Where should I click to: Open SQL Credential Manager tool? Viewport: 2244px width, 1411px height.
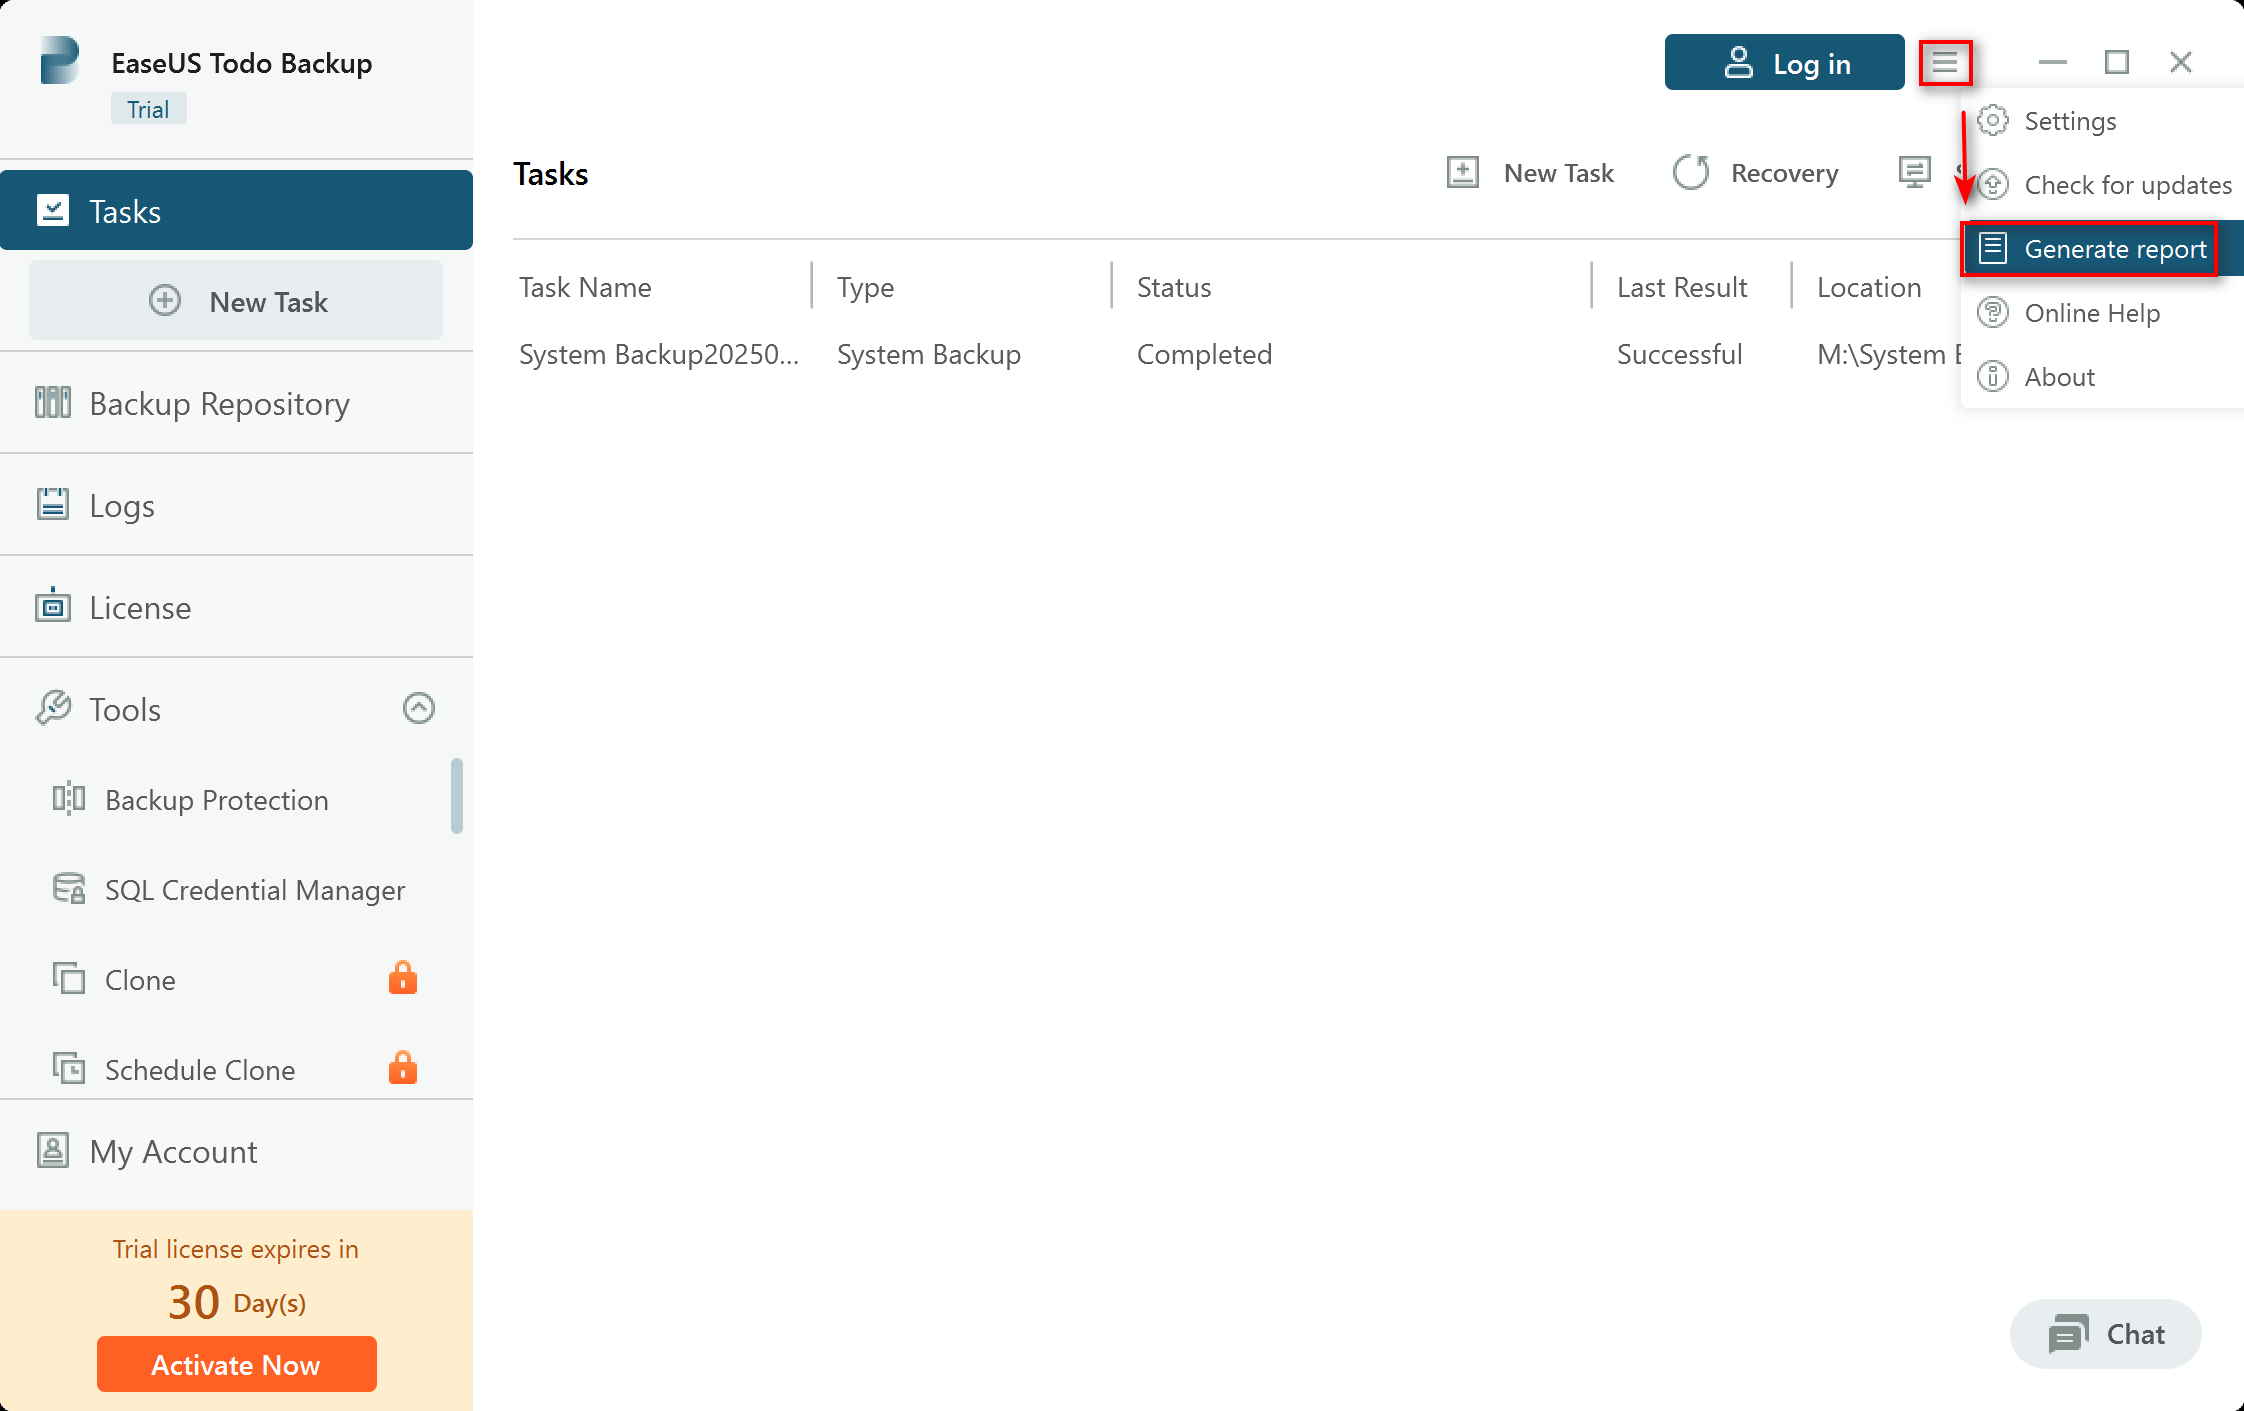[x=225, y=890]
